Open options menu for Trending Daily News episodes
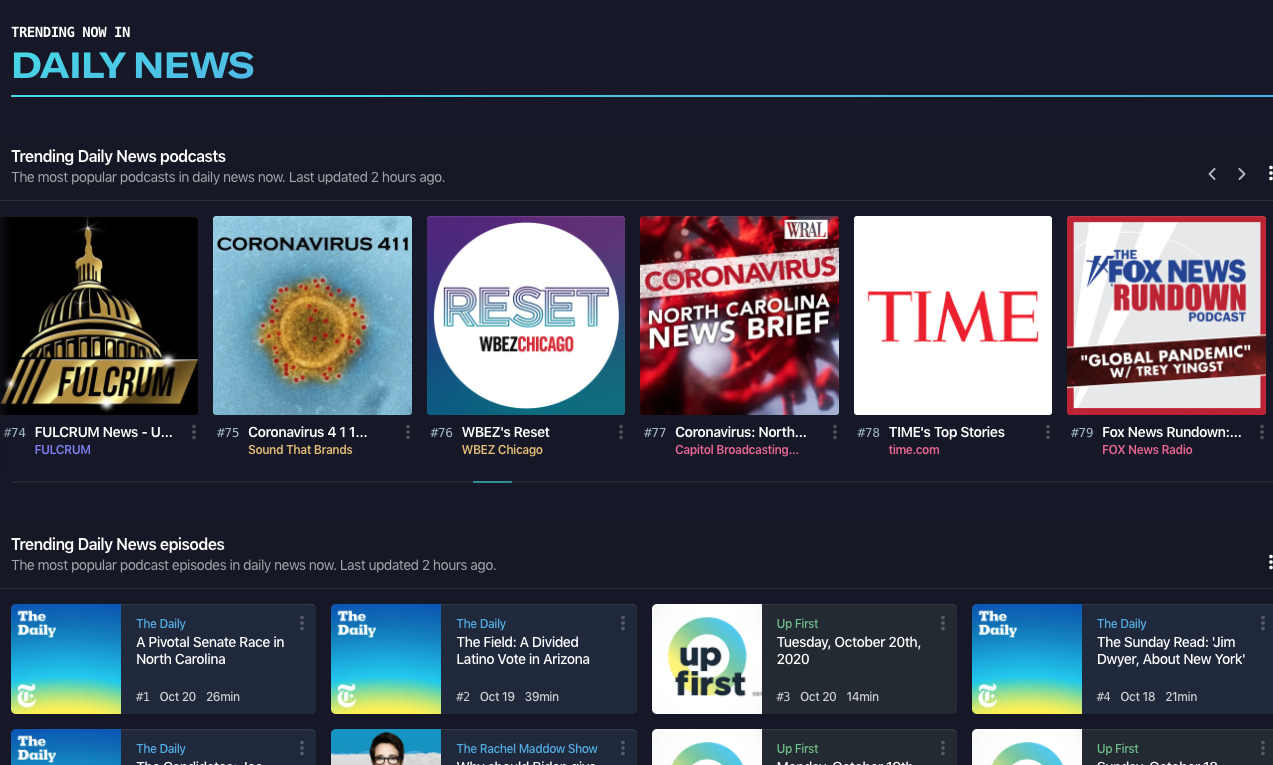The height and width of the screenshot is (765, 1273). (1270, 562)
